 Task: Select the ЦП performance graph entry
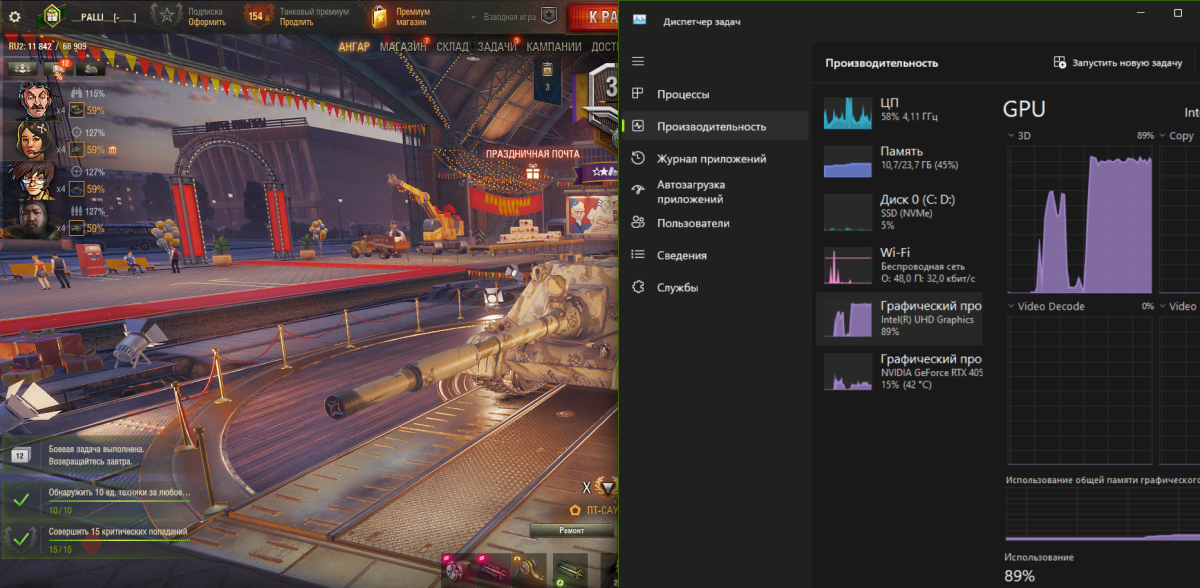point(900,111)
